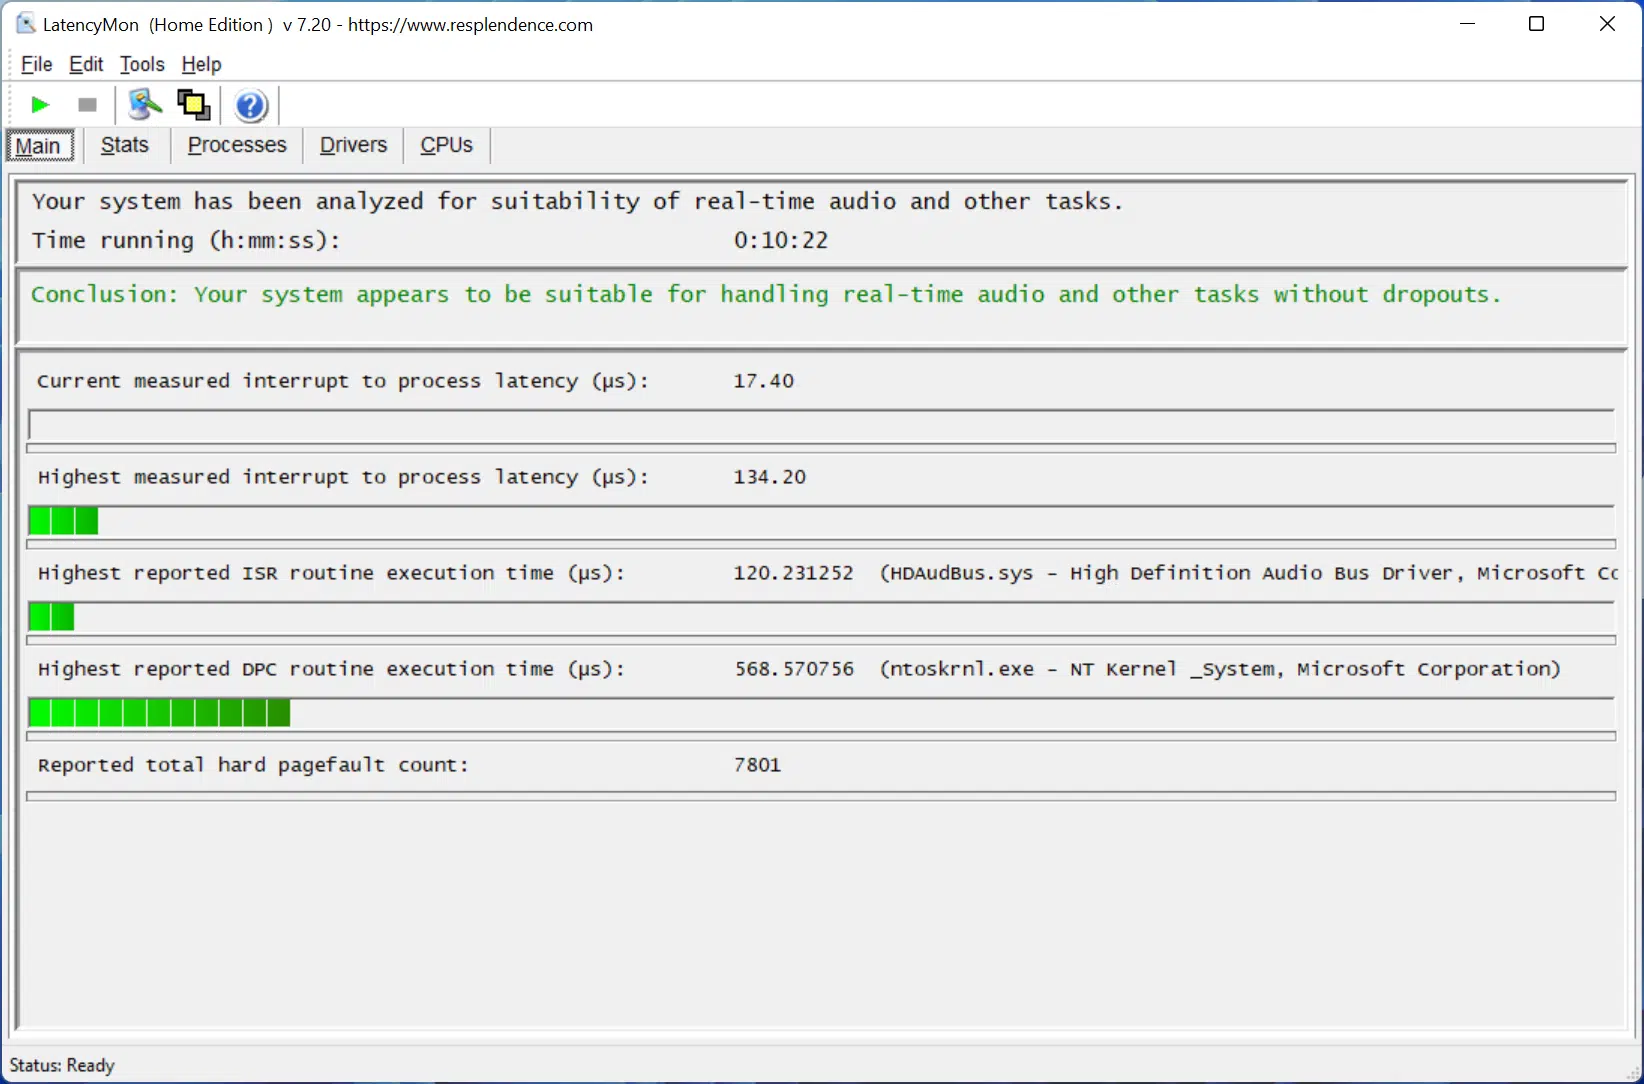
Task: Click the Status: Ready status bar text
Action: click(62, 1065)
